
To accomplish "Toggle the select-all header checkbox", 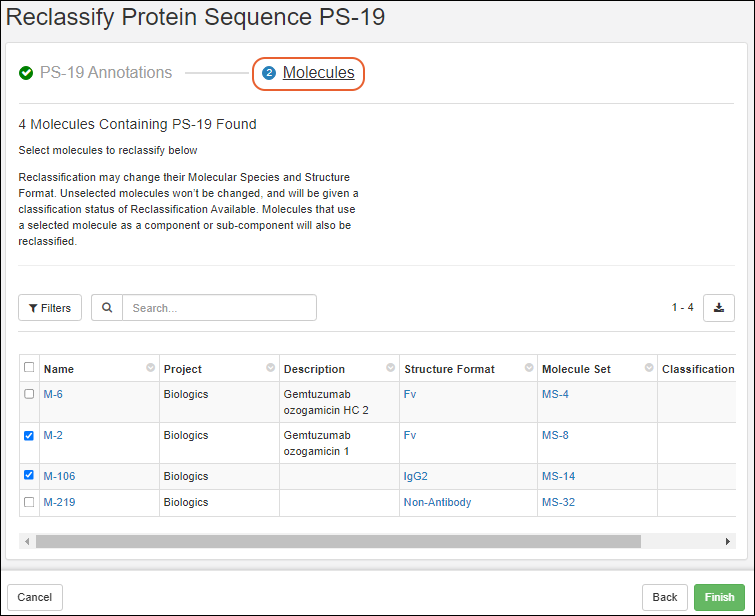I will pos(29,368).
